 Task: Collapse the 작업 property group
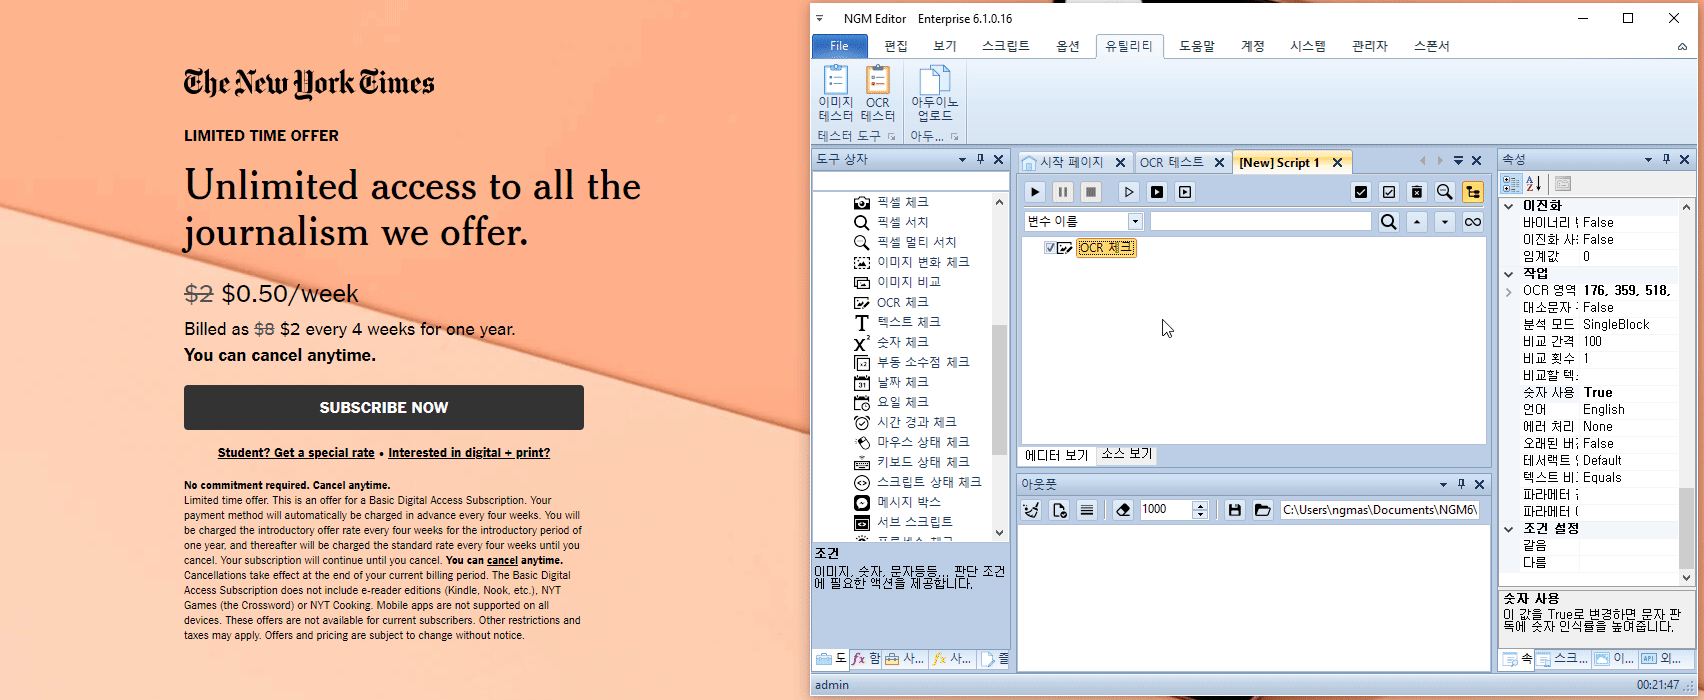point(1509,274)
